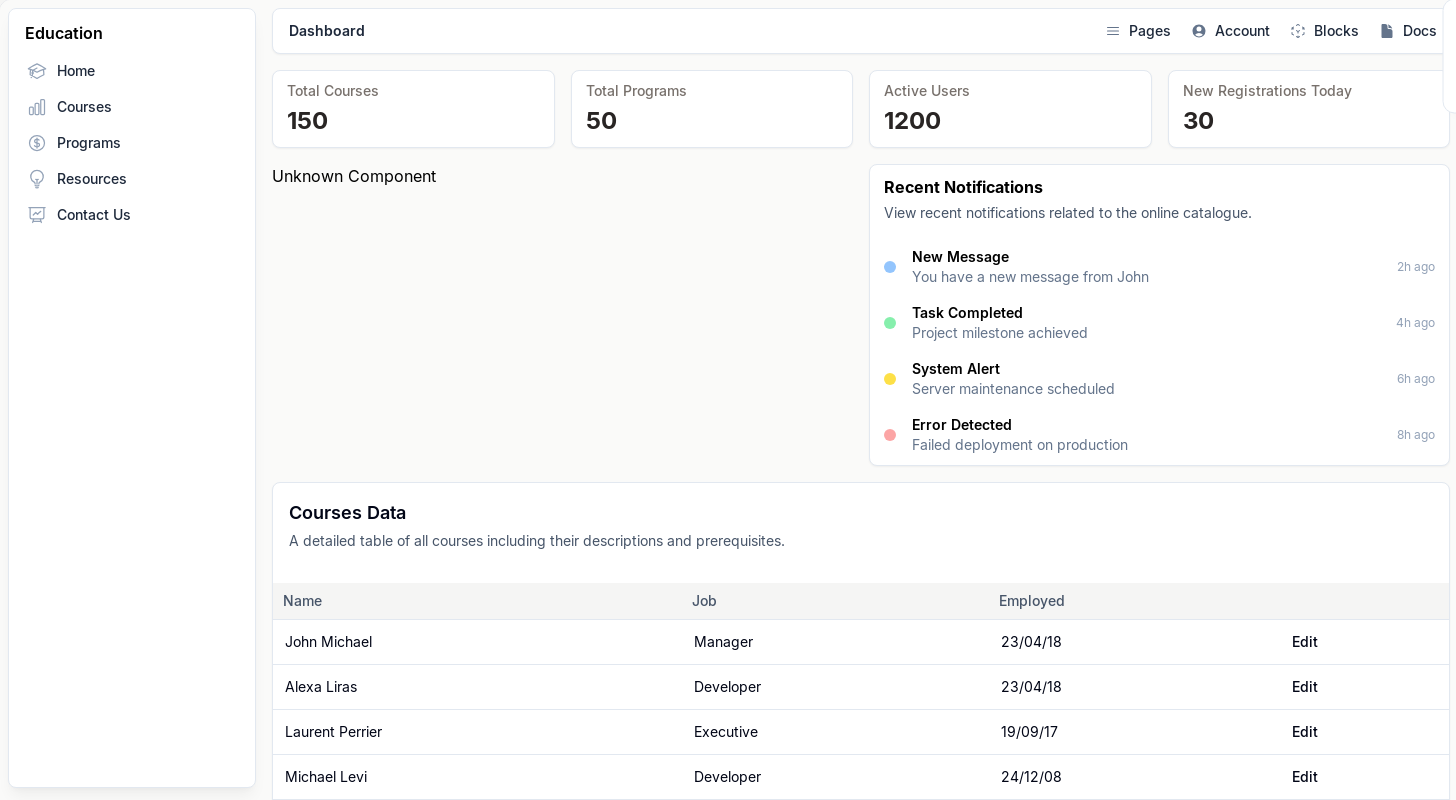Click the Account user circle icon

tap(1199, 31)
